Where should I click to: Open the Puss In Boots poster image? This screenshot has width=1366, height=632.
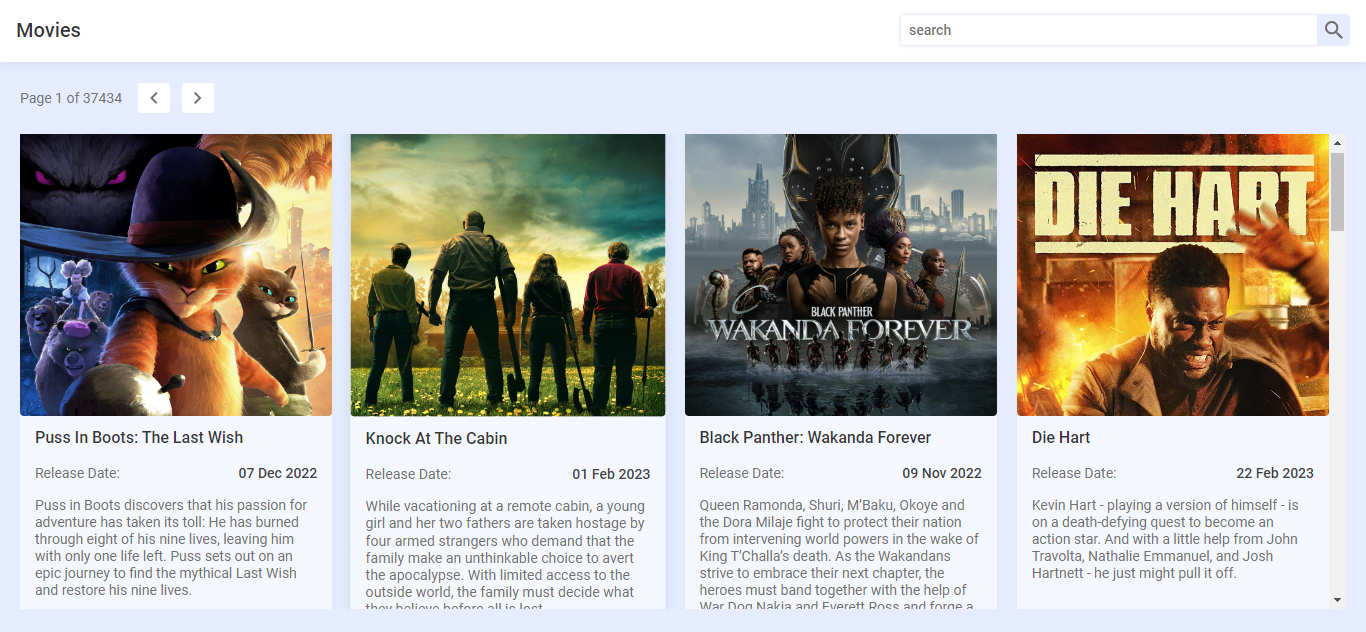[x=176, y=275]
